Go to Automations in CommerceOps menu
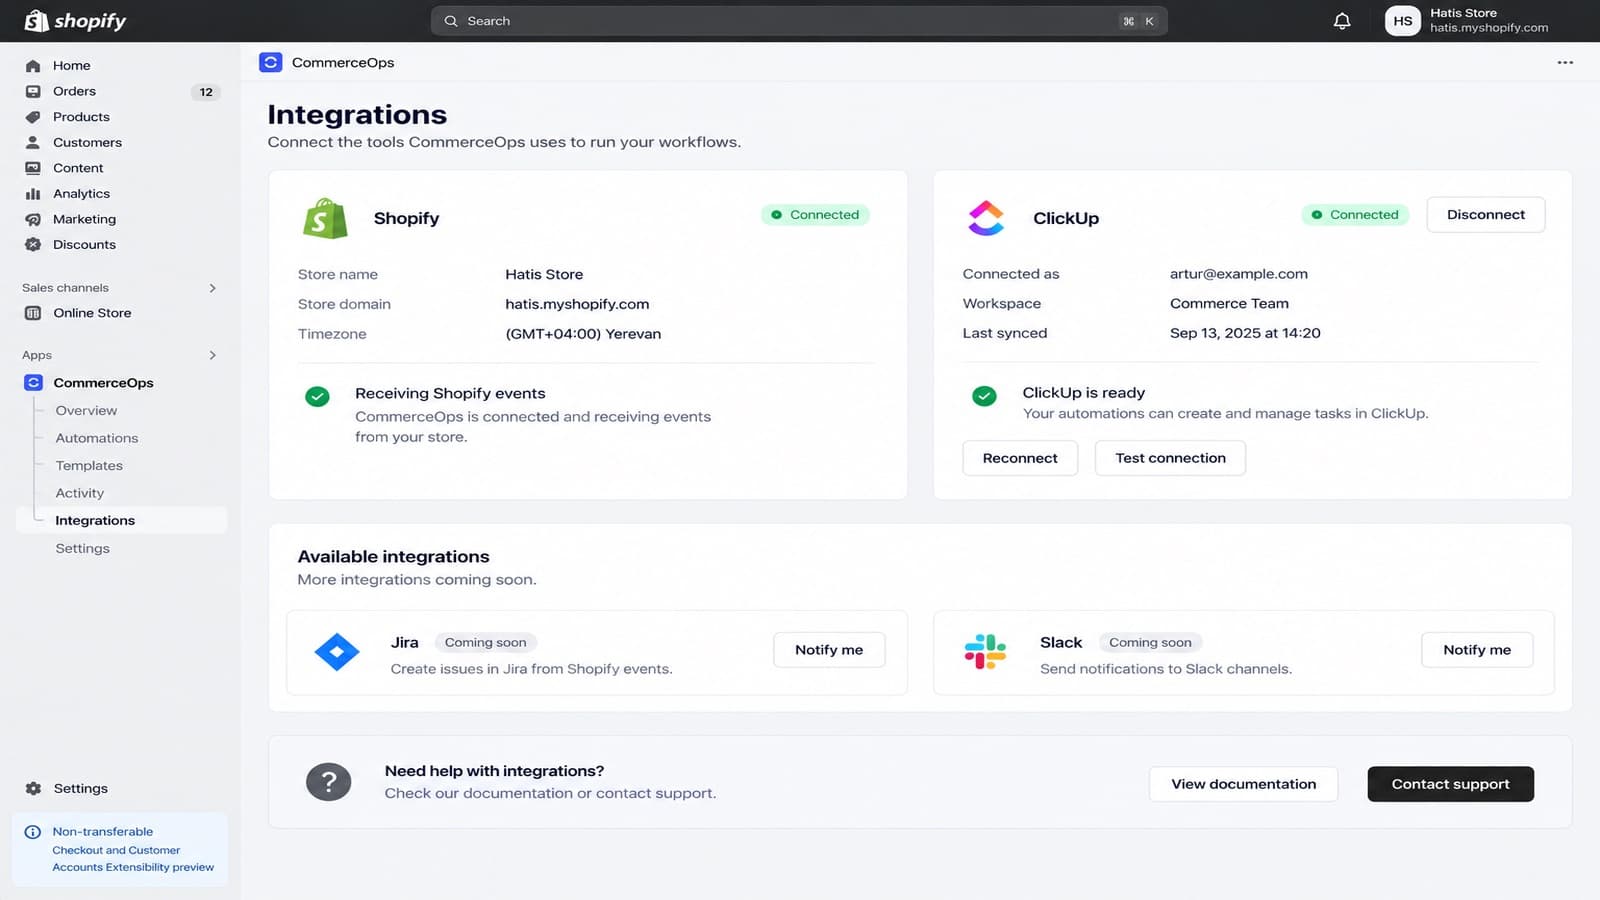 point(97,438)
